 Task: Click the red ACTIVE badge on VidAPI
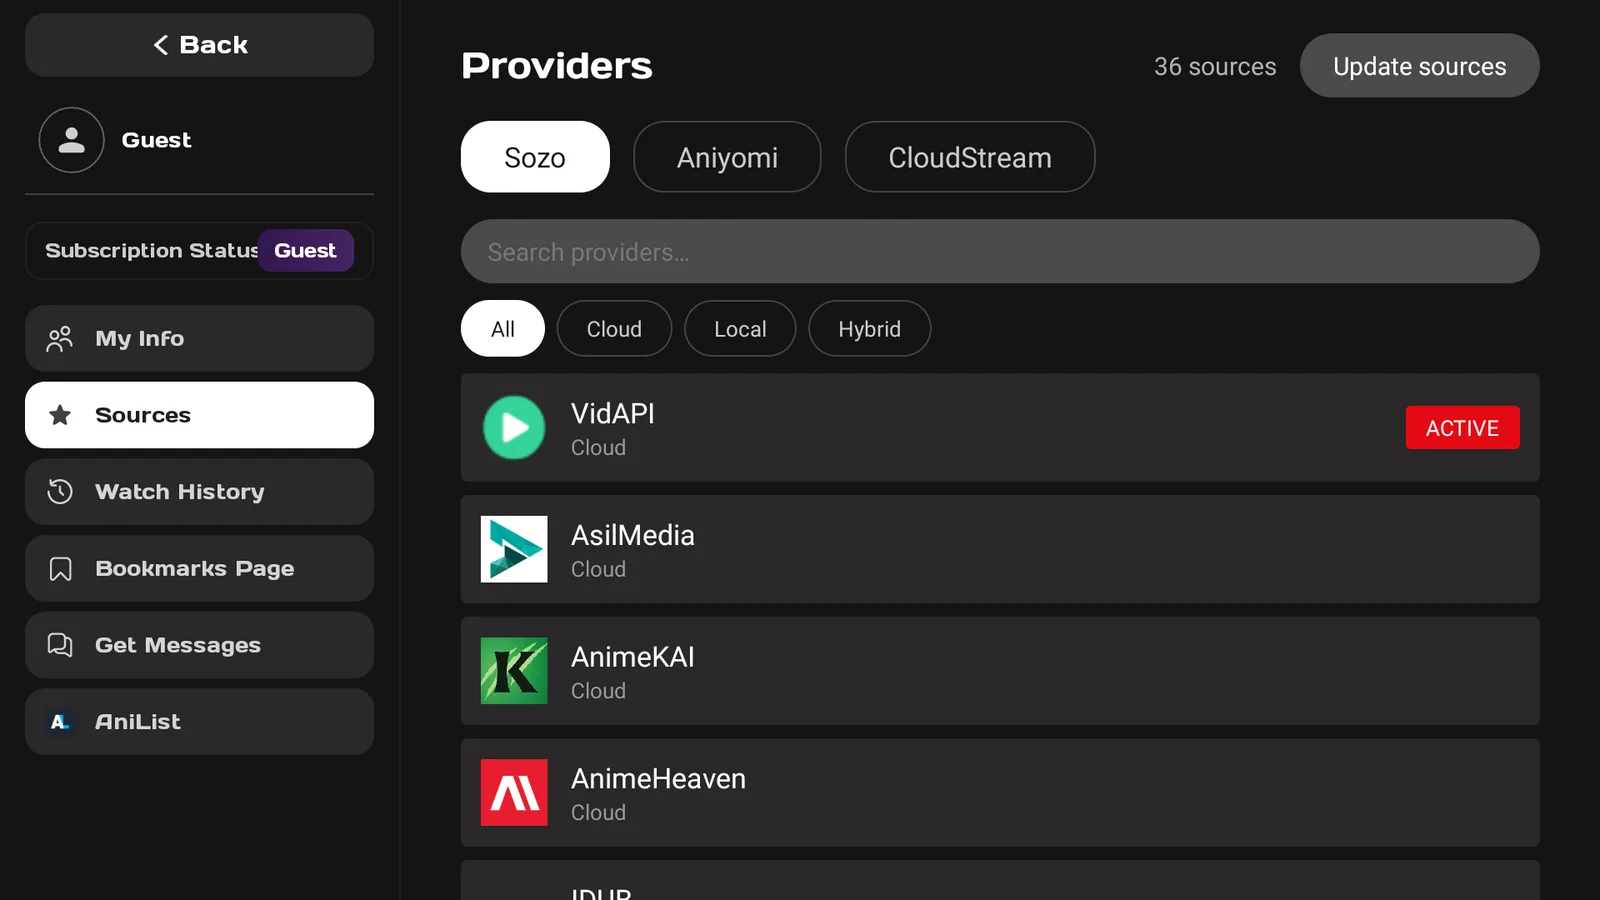point(1462,428)
